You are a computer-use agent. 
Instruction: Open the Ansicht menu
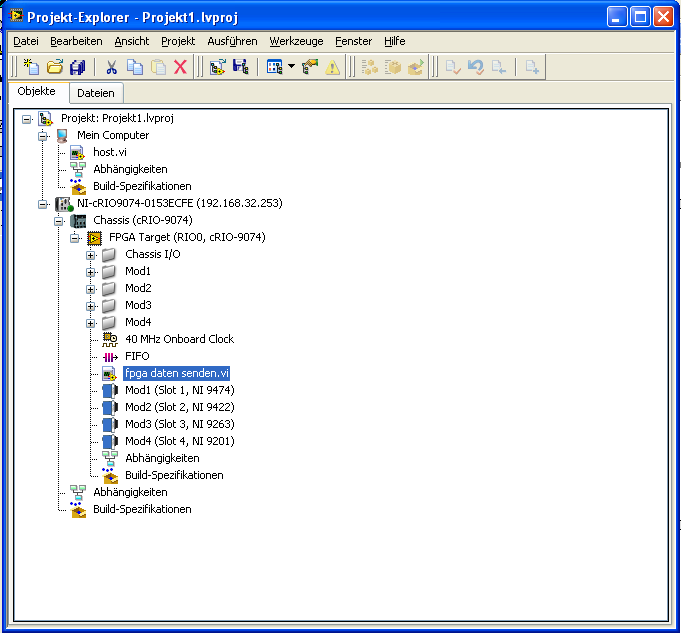pos(132,41)
